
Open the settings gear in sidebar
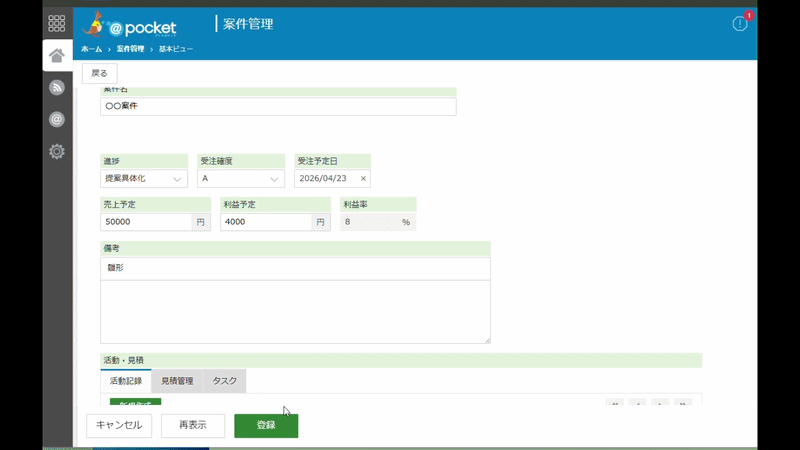tap(57, 152)
